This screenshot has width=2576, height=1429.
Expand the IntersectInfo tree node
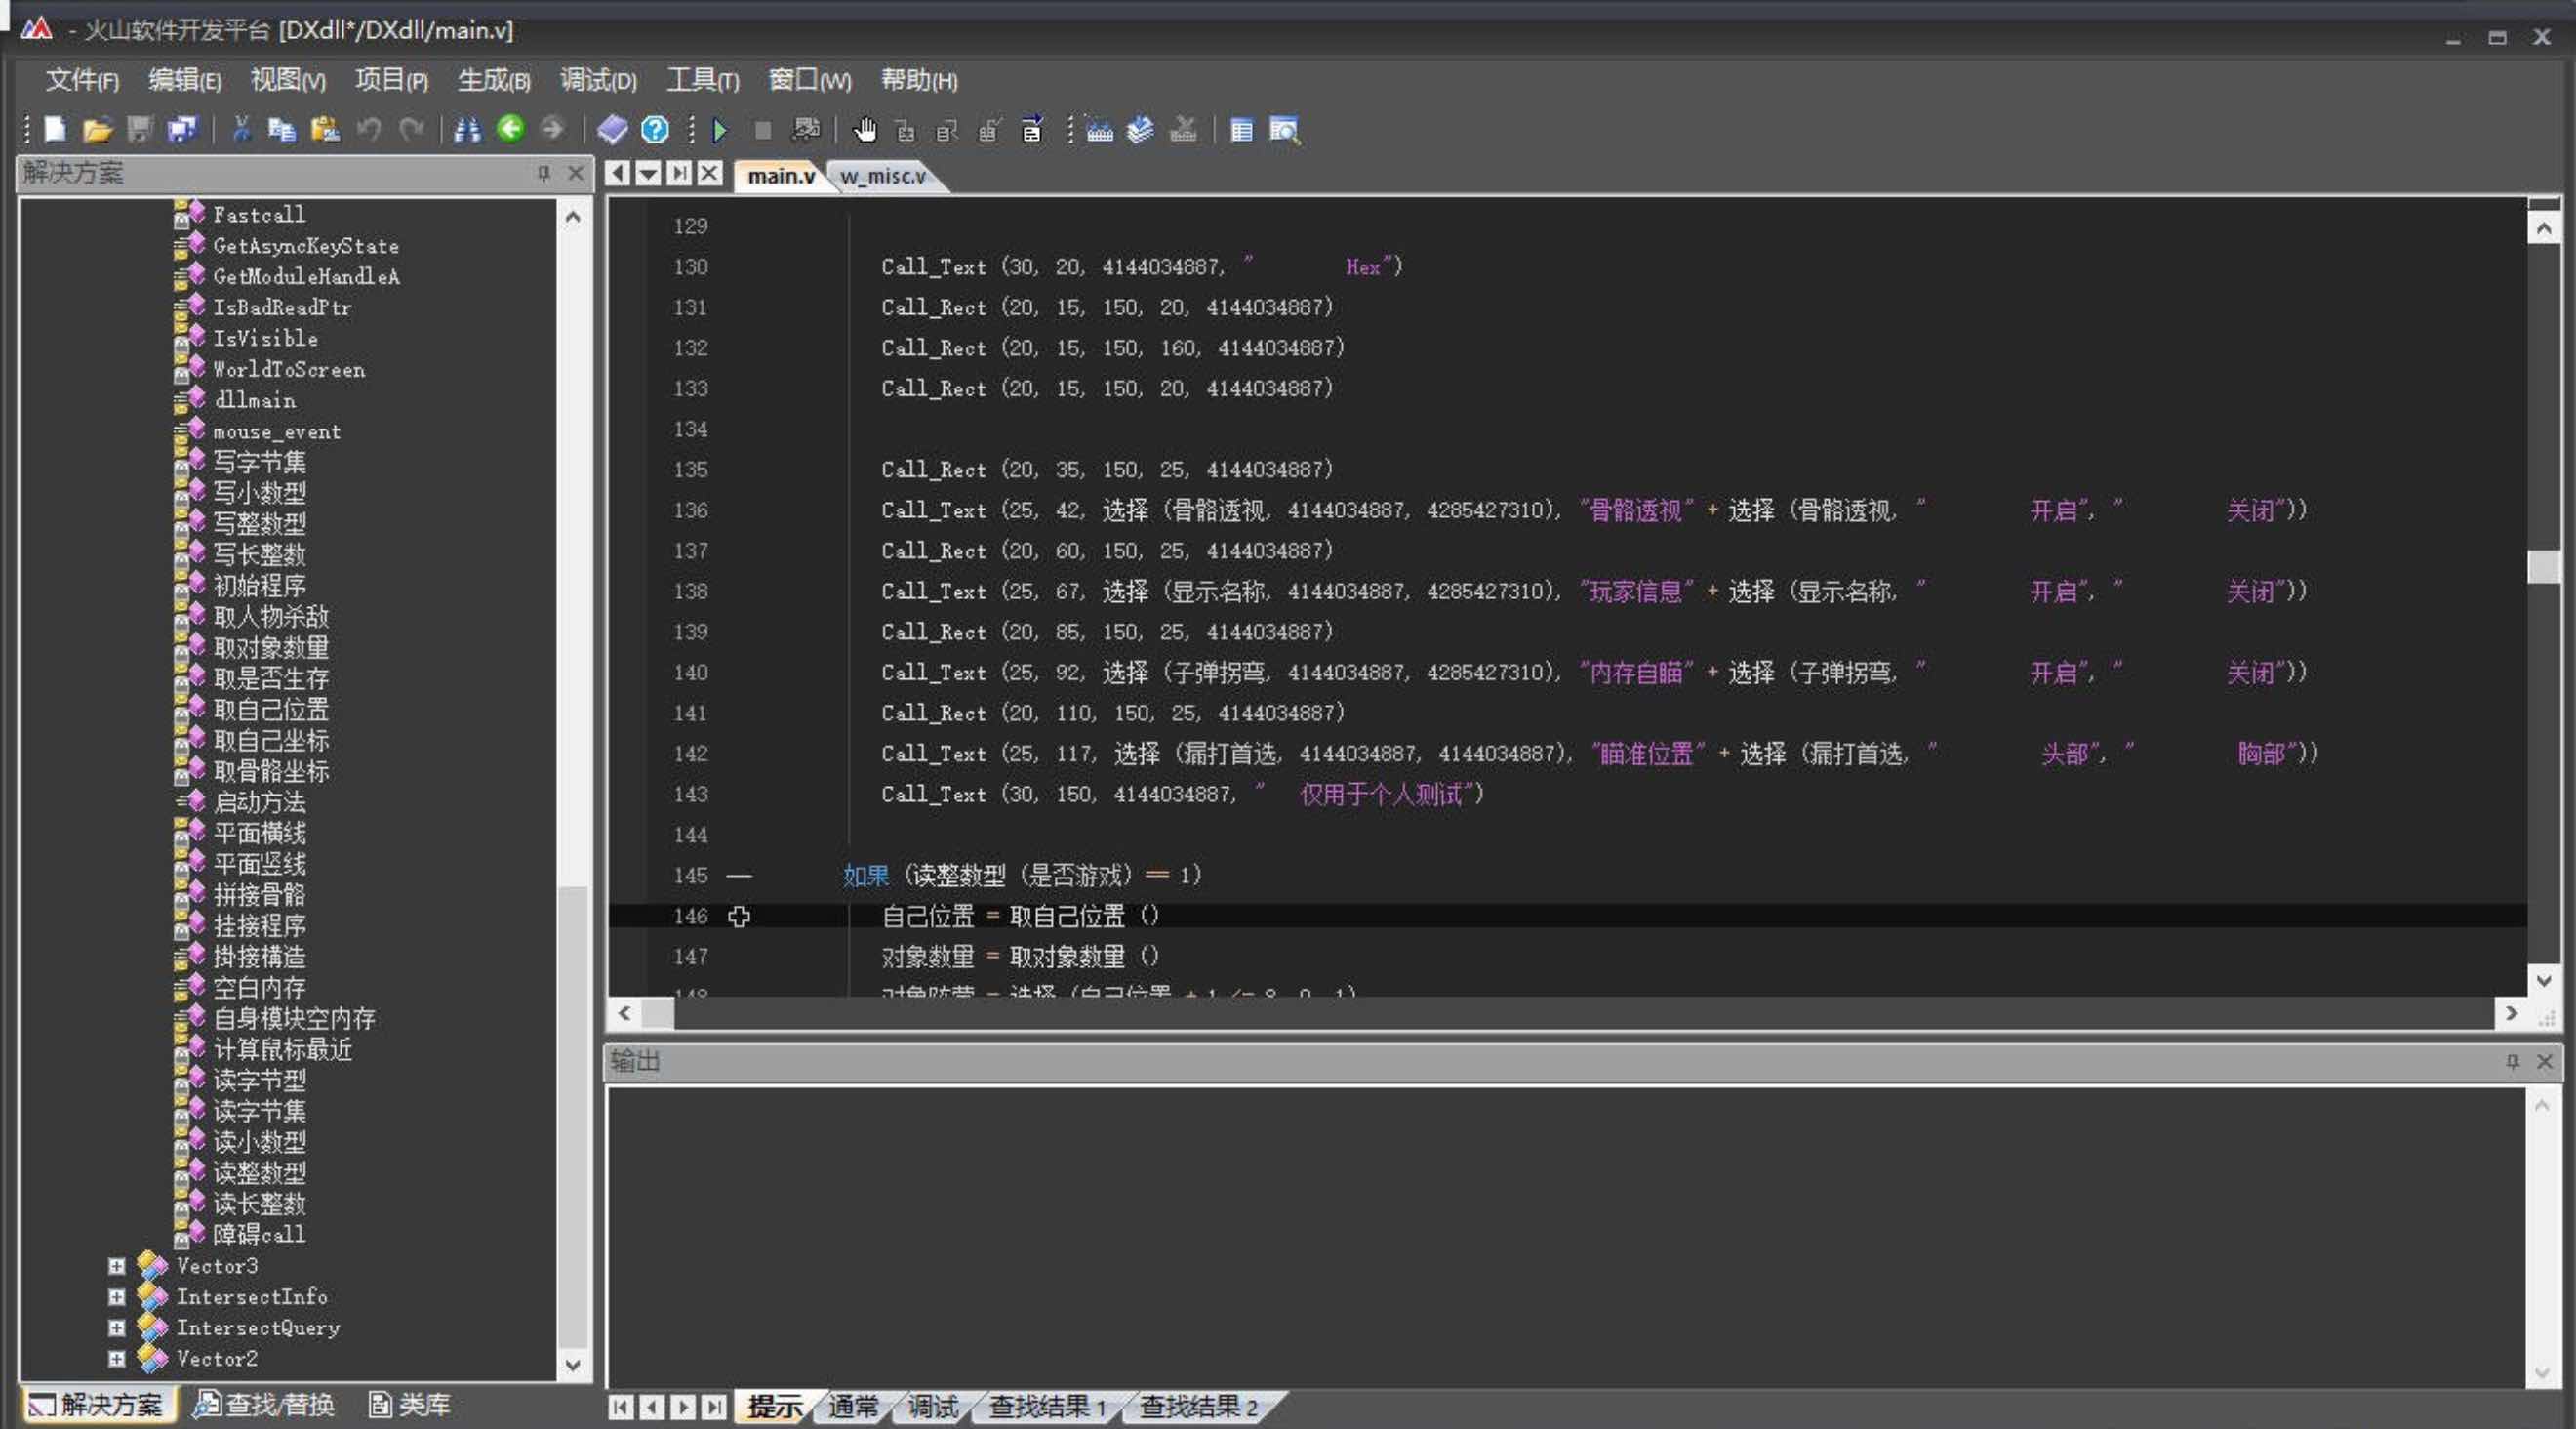pyautogui.click(x=117, y=1297)
